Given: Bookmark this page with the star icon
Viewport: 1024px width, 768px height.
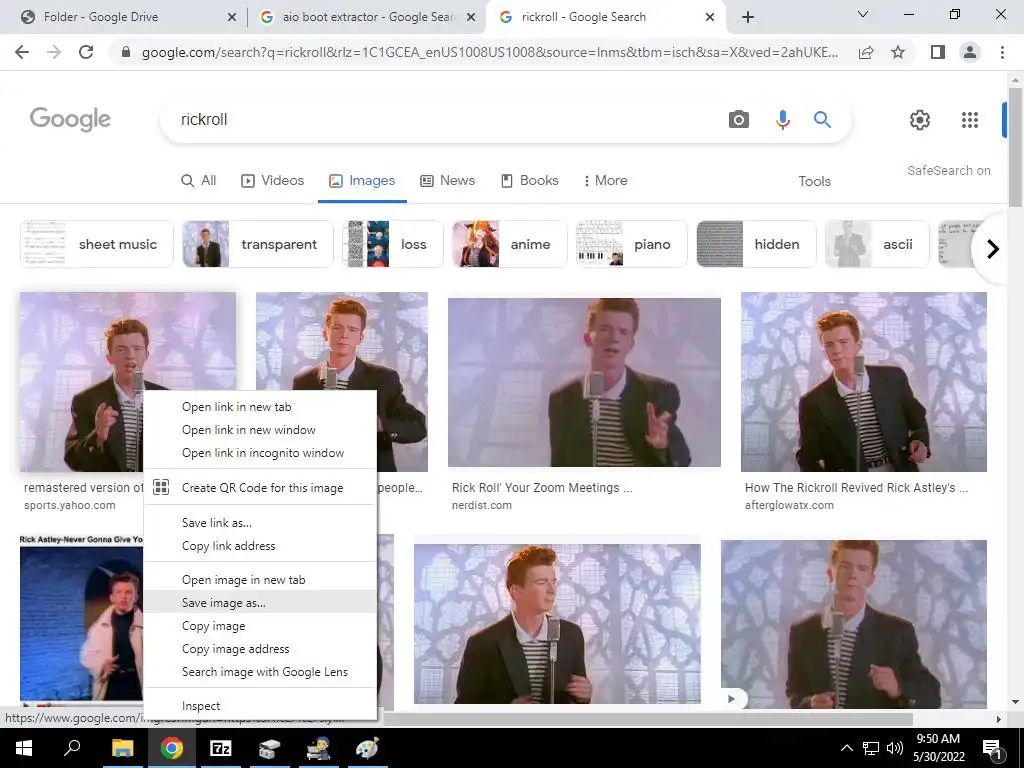Looking at the screenshot, I should tap(898, 52).
